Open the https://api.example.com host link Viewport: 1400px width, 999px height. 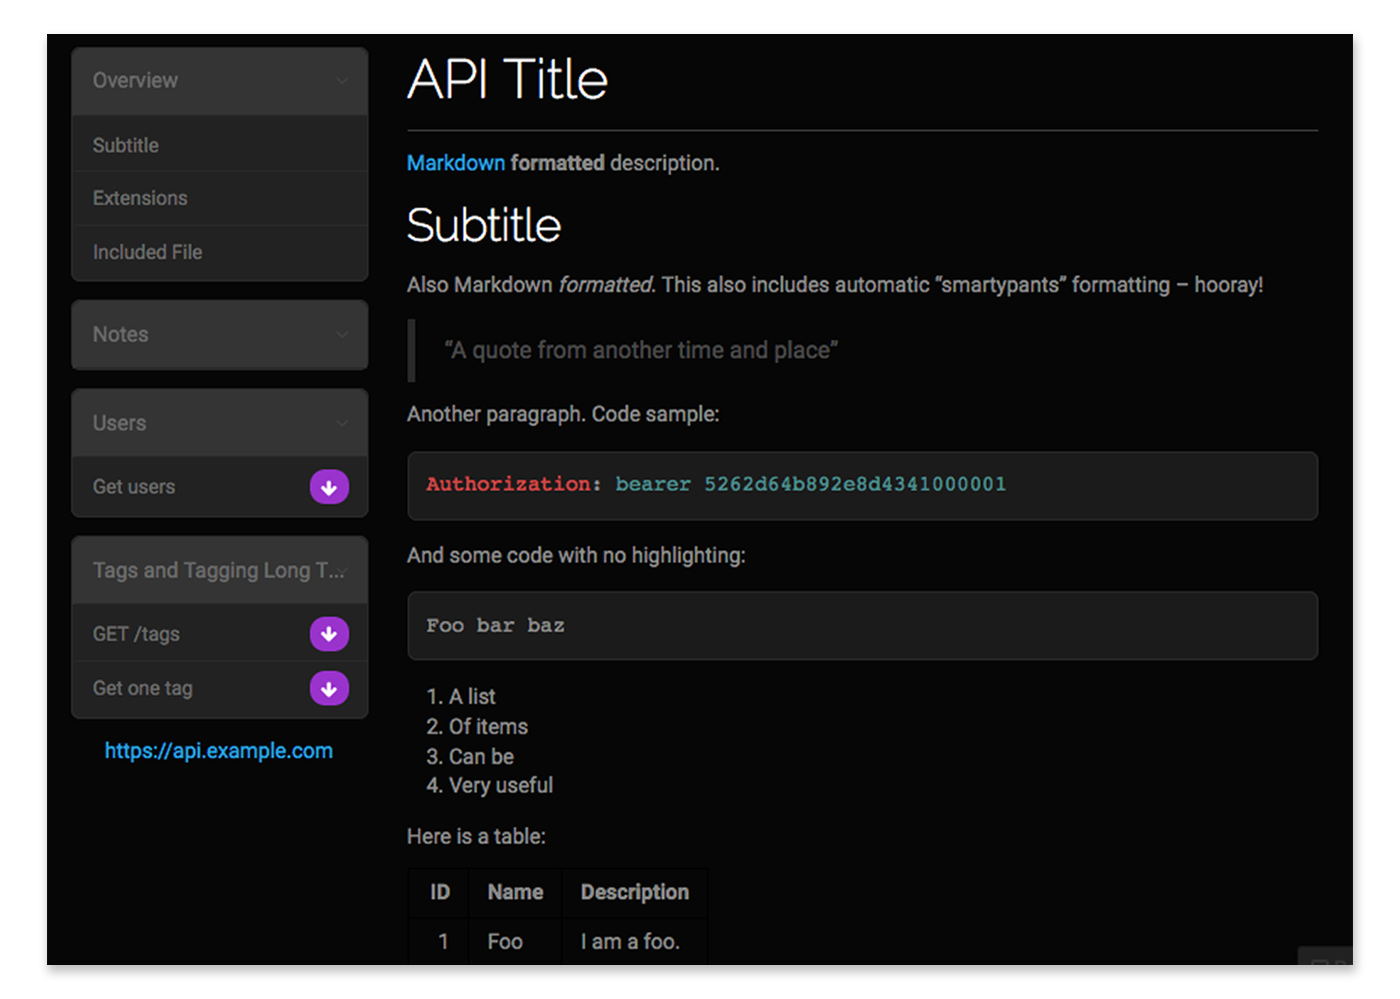pyautogui.click(x=219, y=751)
